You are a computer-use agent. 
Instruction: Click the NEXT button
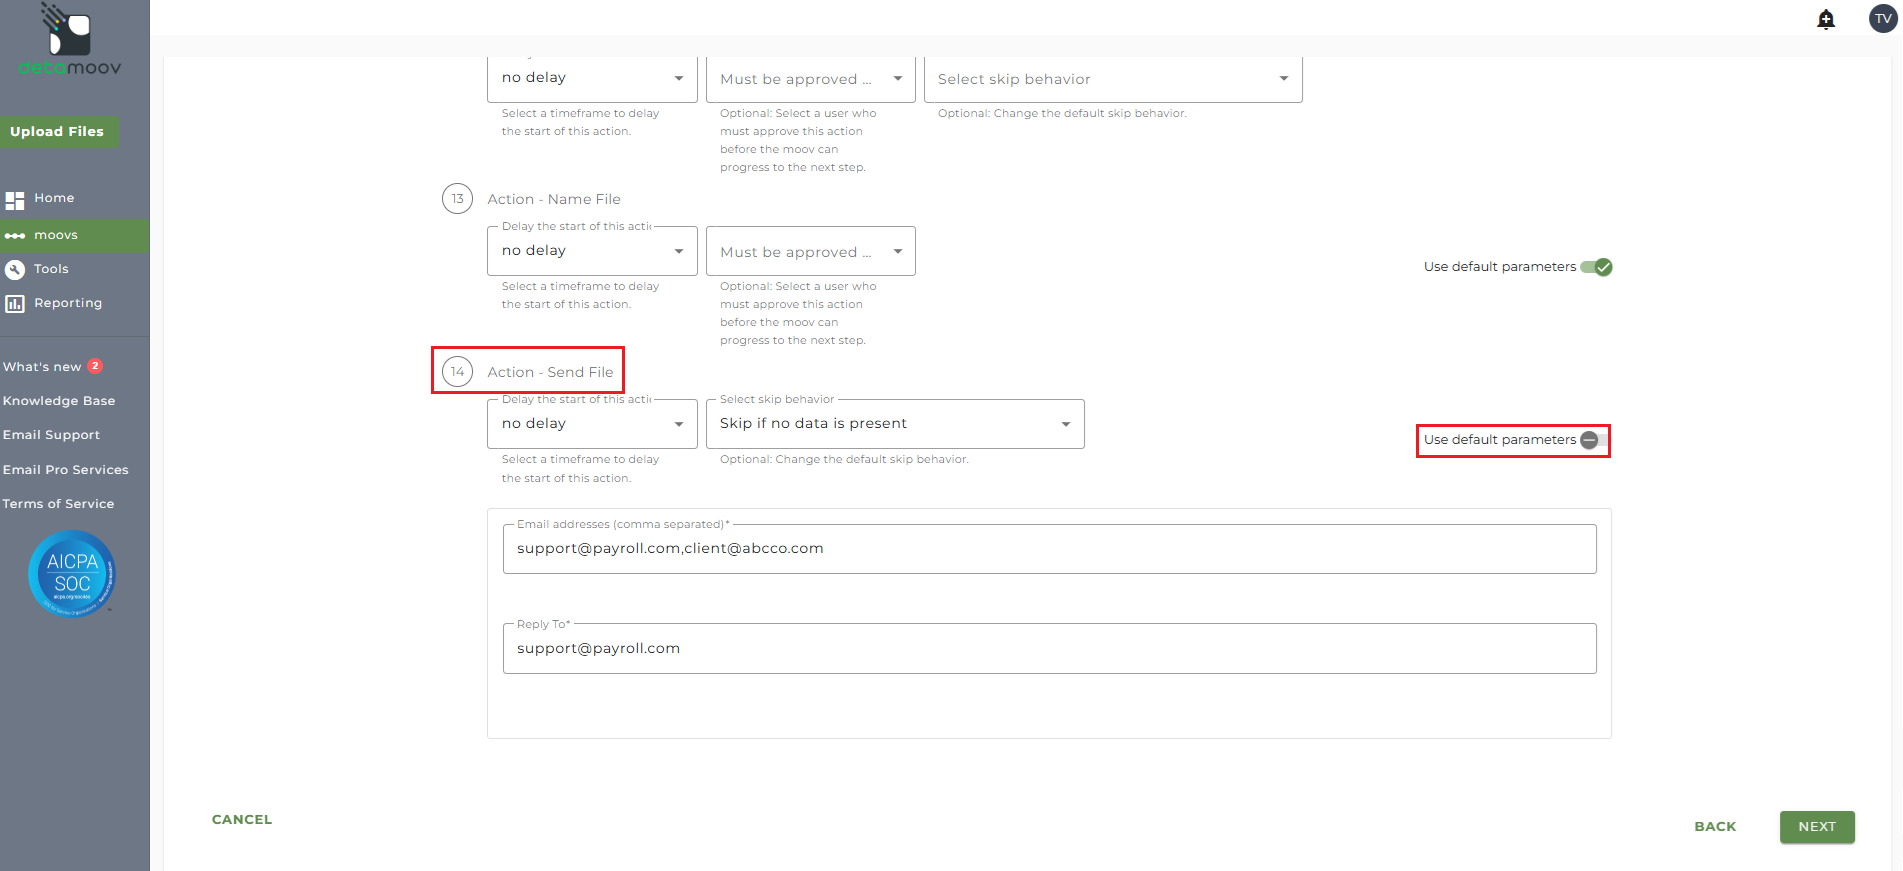pos(1816,827)
